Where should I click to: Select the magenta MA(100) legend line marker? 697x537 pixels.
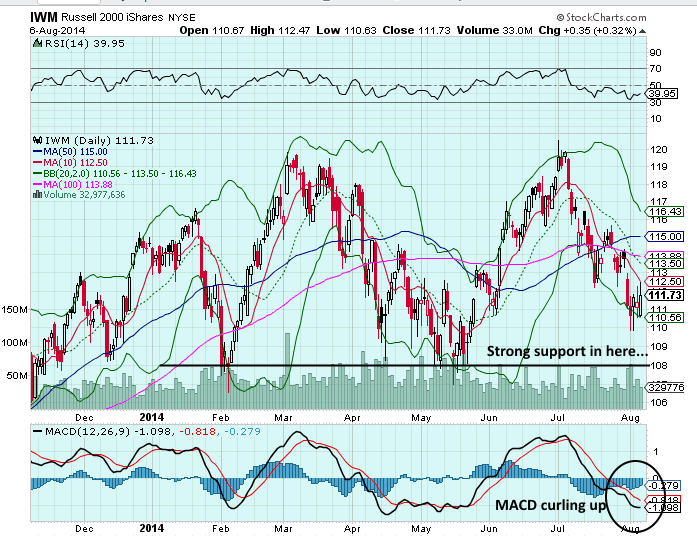(38, 184)
